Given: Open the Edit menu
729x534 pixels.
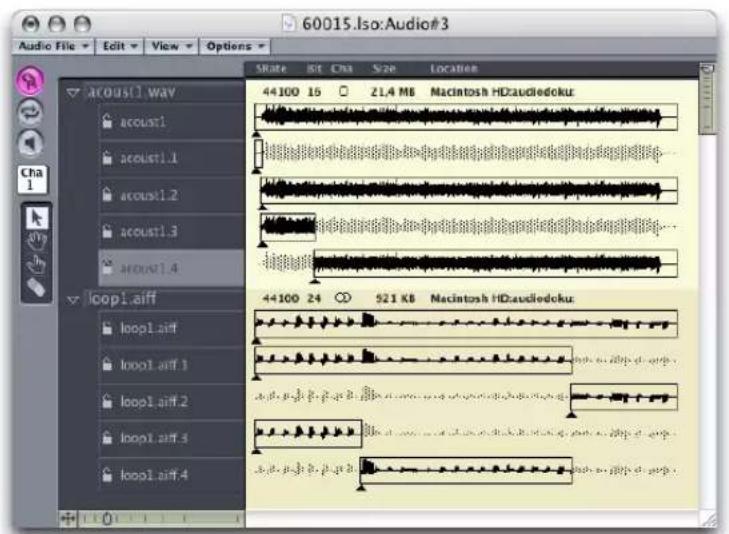Looking at the screenshot, I should click(119, 46).
